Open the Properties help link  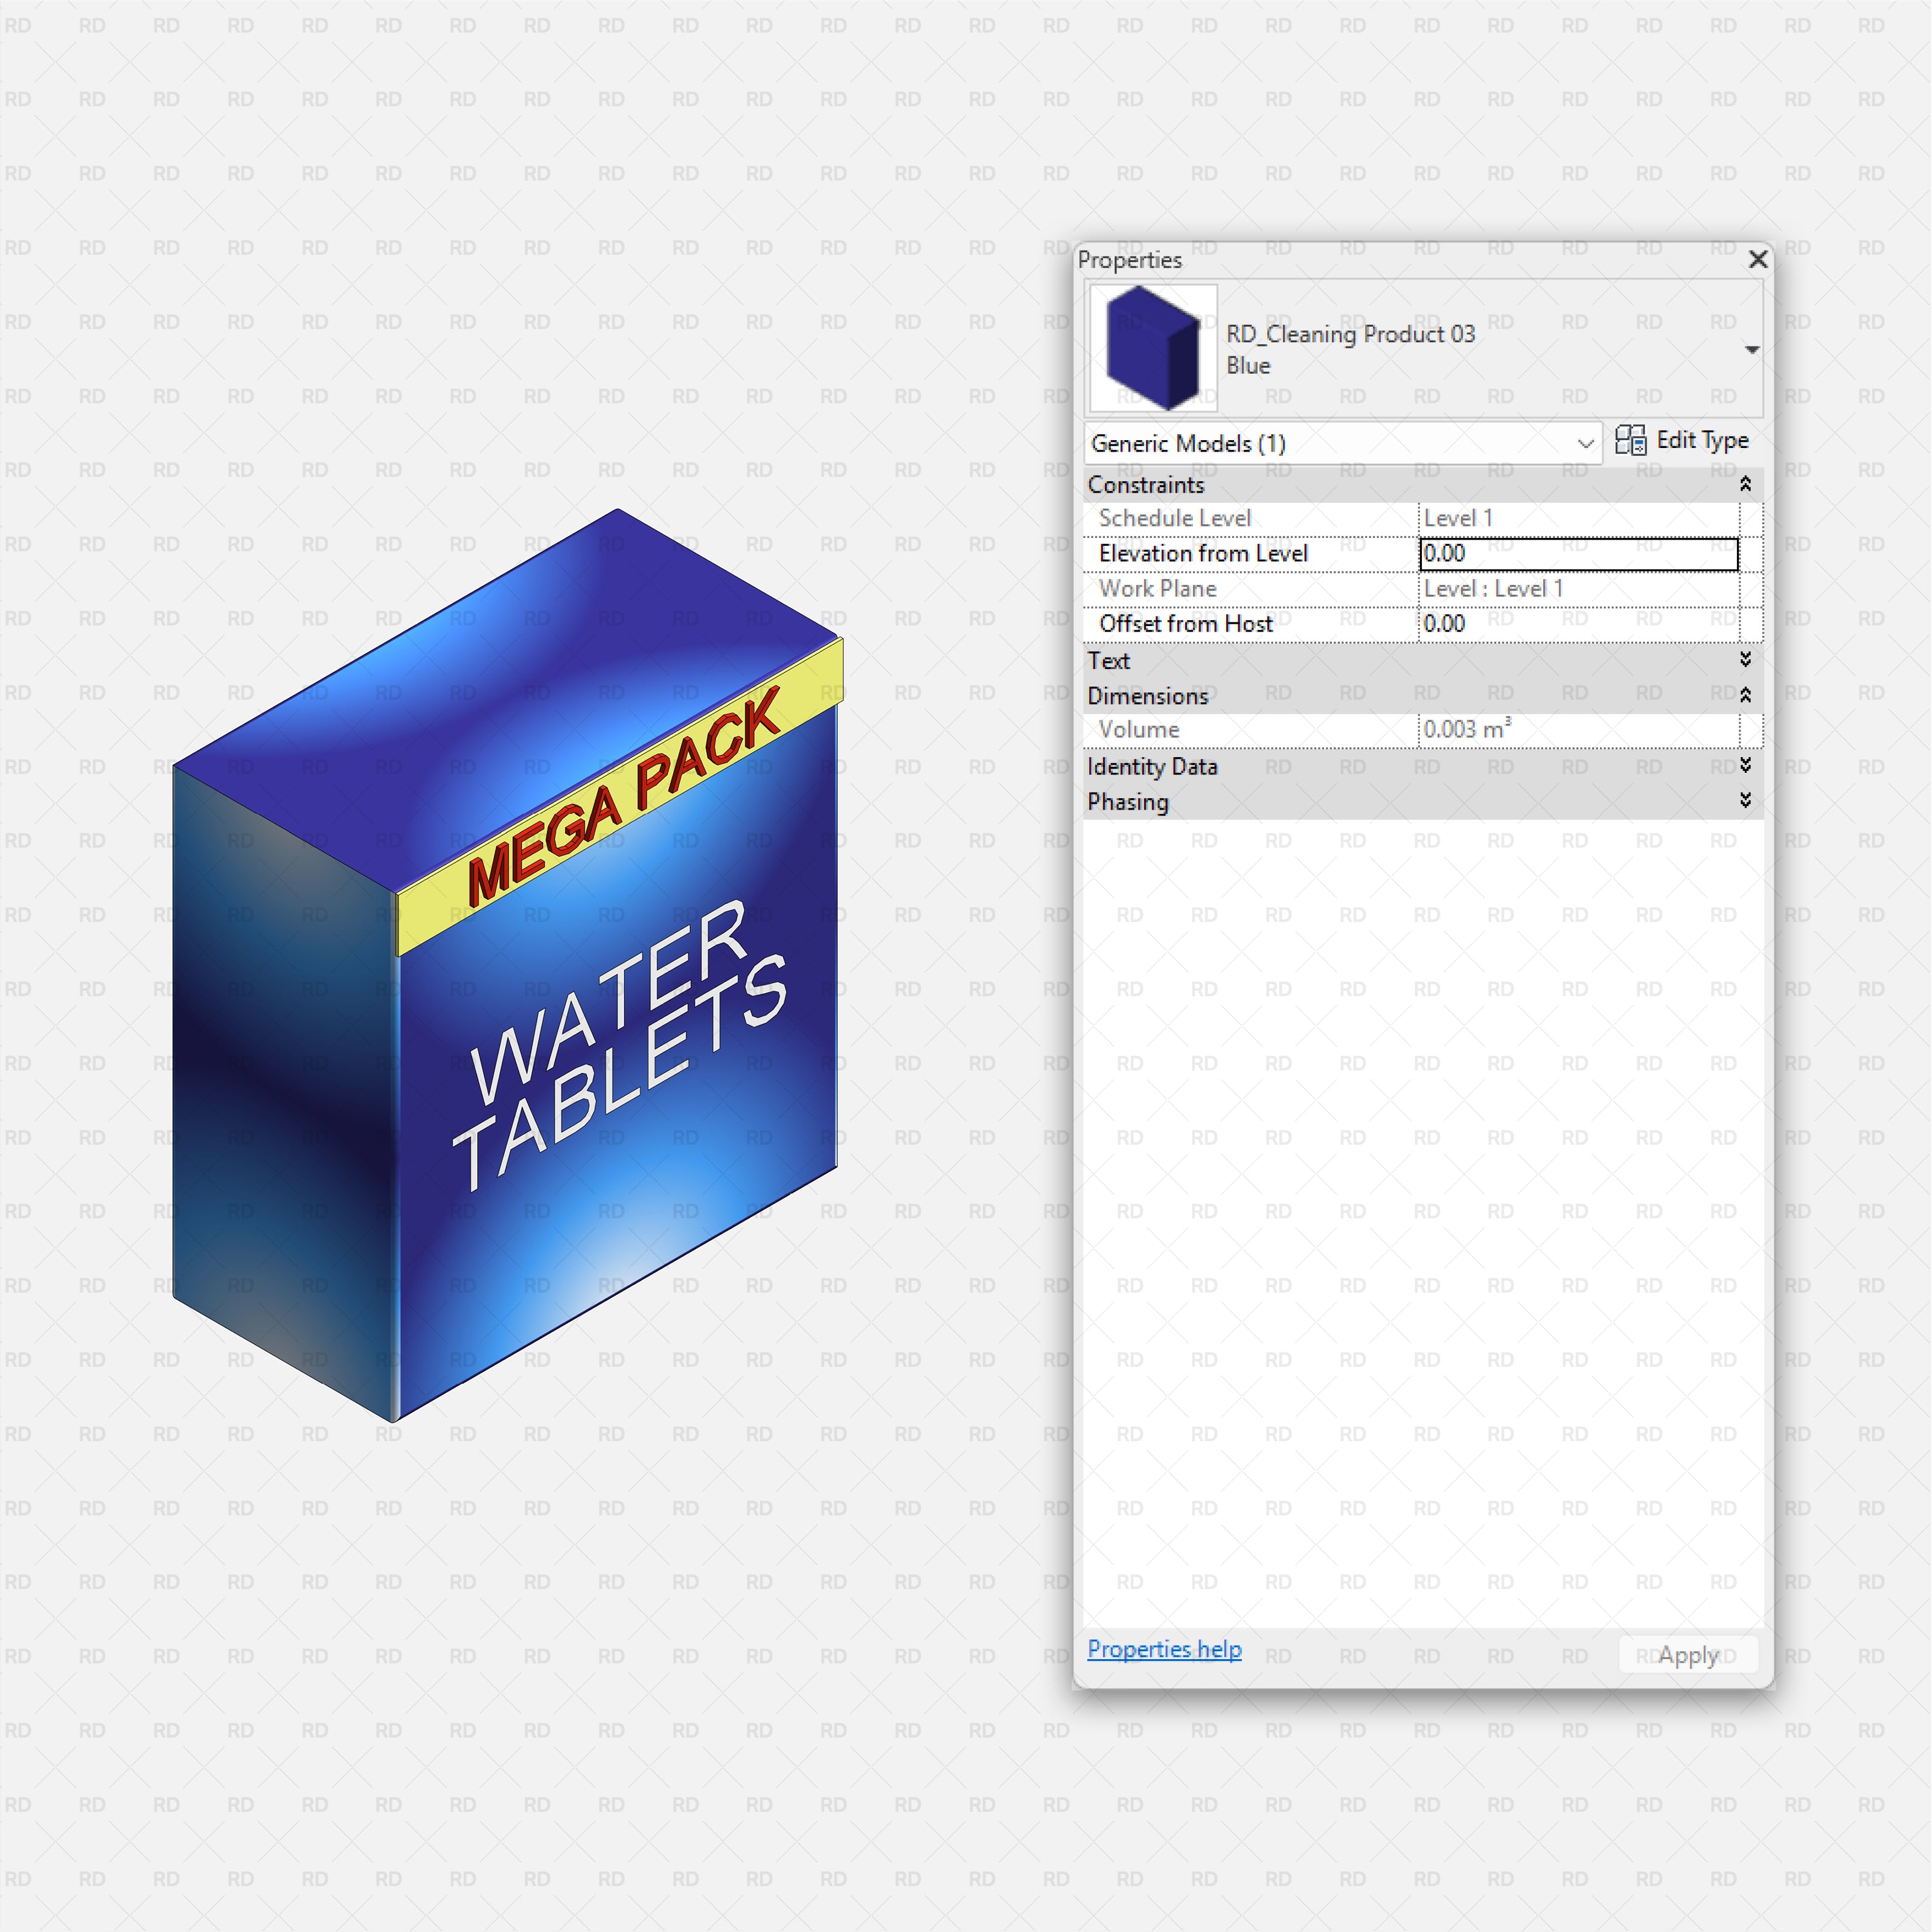click(1164, 1649)
